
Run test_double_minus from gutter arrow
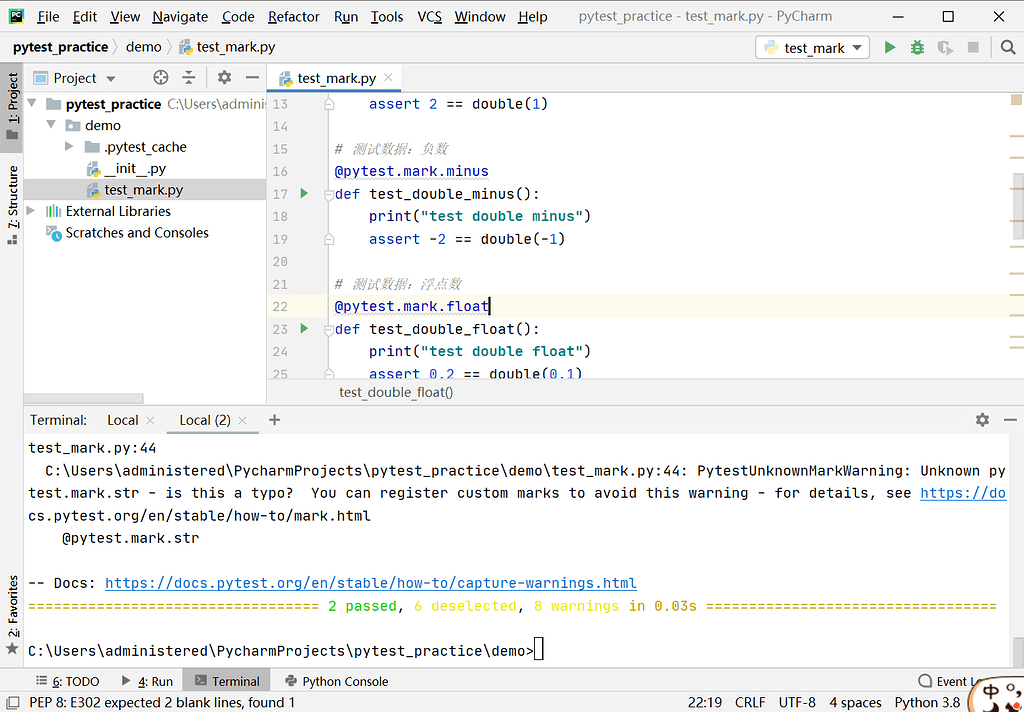pos(304,194)
